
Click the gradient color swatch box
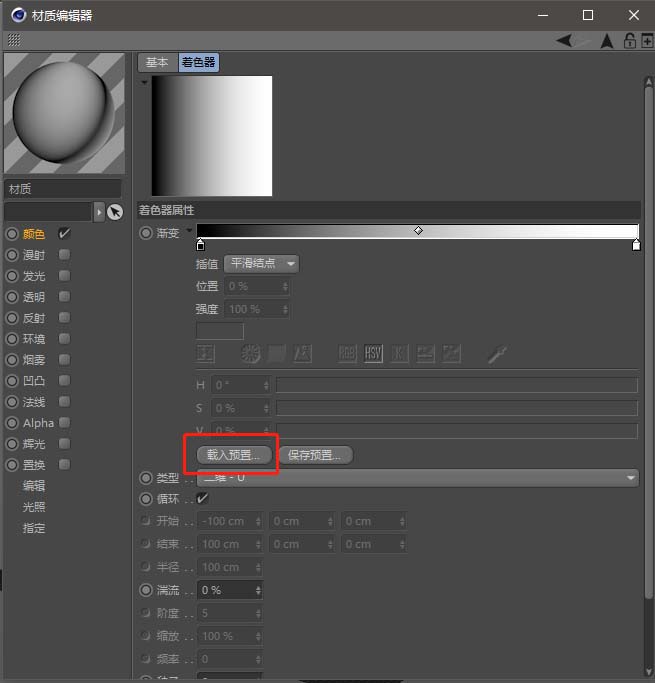pyautogui.click(x=219, y=331)
